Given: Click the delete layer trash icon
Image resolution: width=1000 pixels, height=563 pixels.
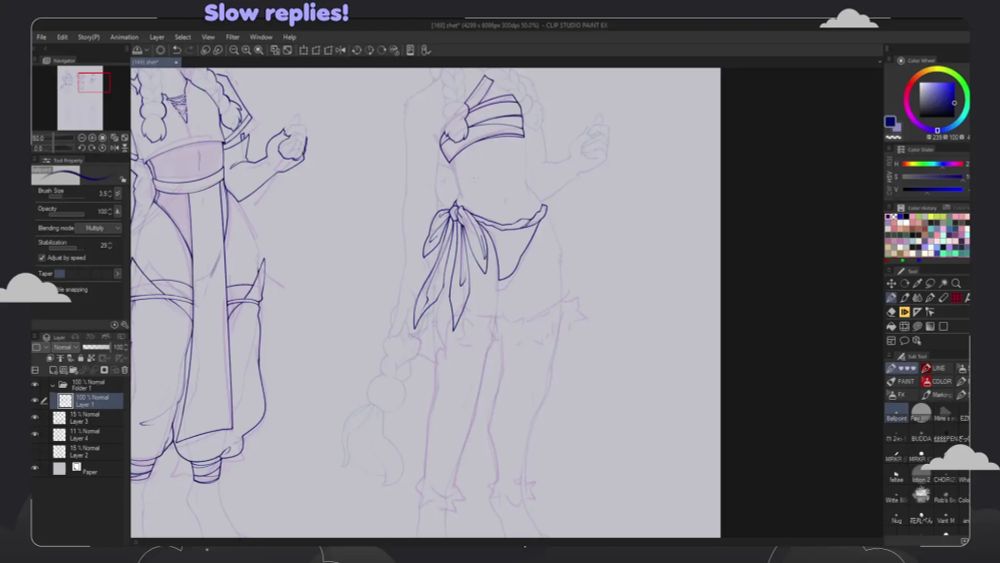Looking at the screenshot, I should 124,370.
